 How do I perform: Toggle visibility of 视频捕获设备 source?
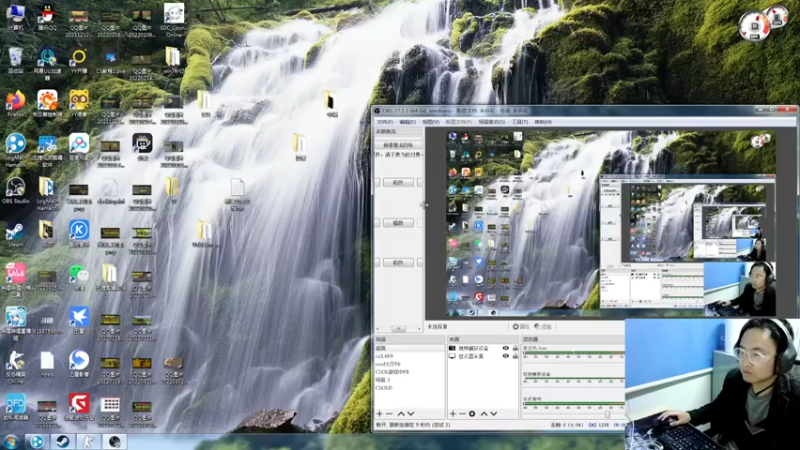click(505, 348)
